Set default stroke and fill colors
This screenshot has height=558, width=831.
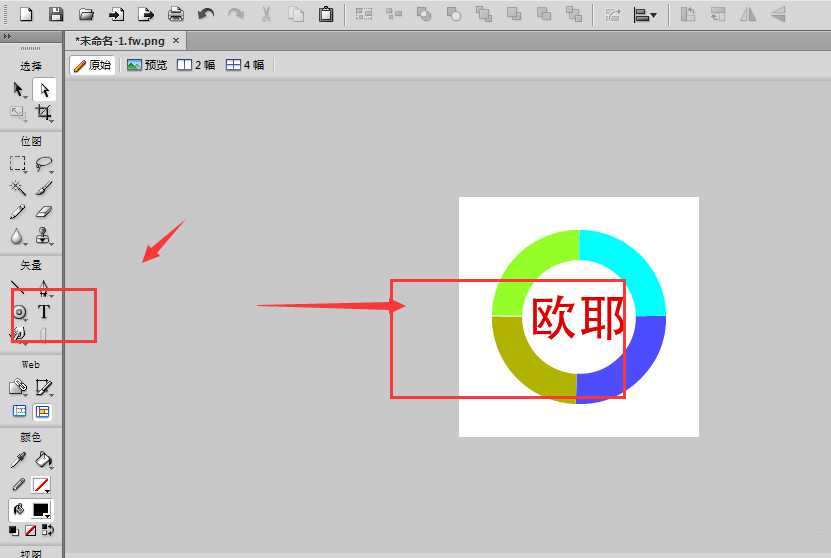[x=14, y=530]
